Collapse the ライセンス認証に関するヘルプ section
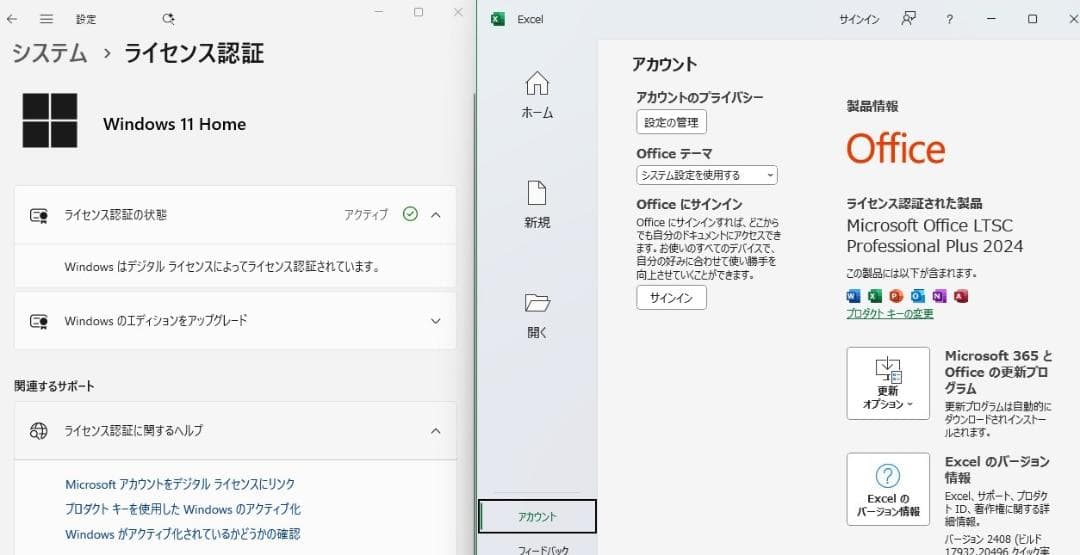This screenshot has height=555, width=1080. tap(435, 431)
